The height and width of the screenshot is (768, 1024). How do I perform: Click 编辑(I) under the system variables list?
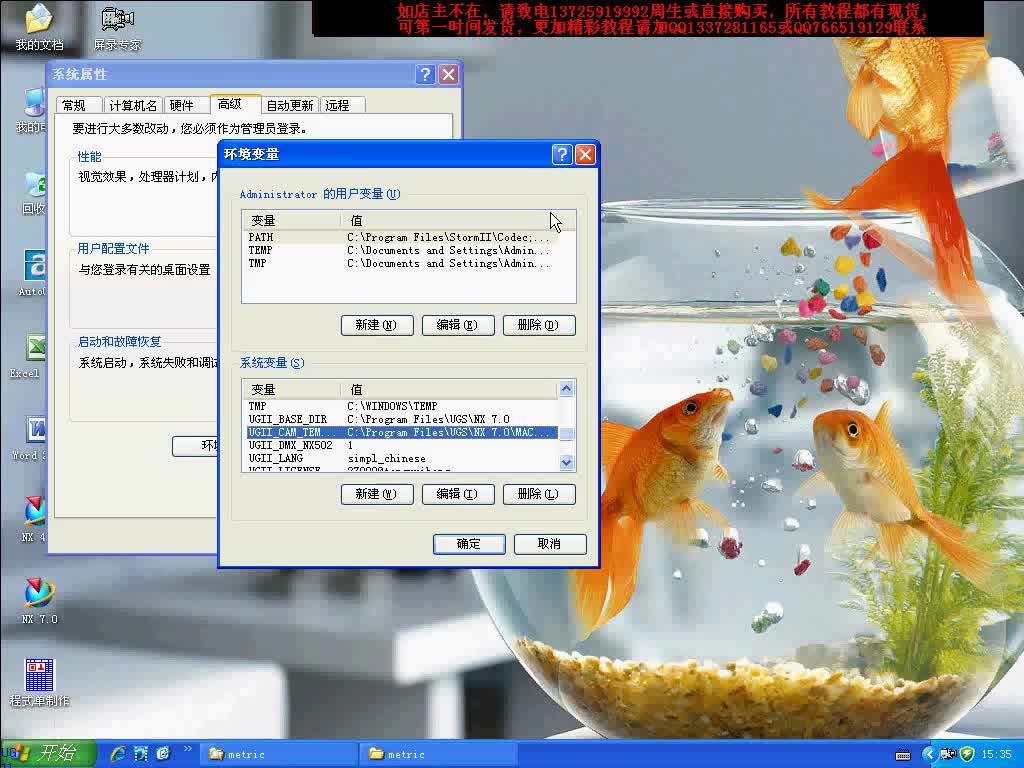click(458, 494)
